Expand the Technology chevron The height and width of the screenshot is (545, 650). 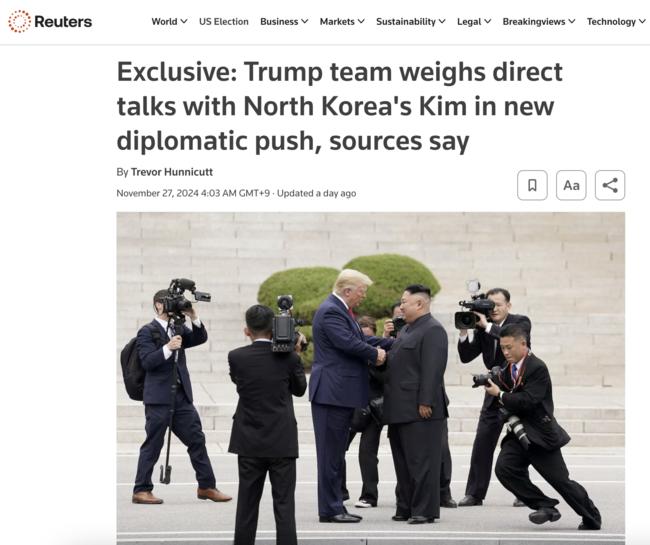point(643,22)
